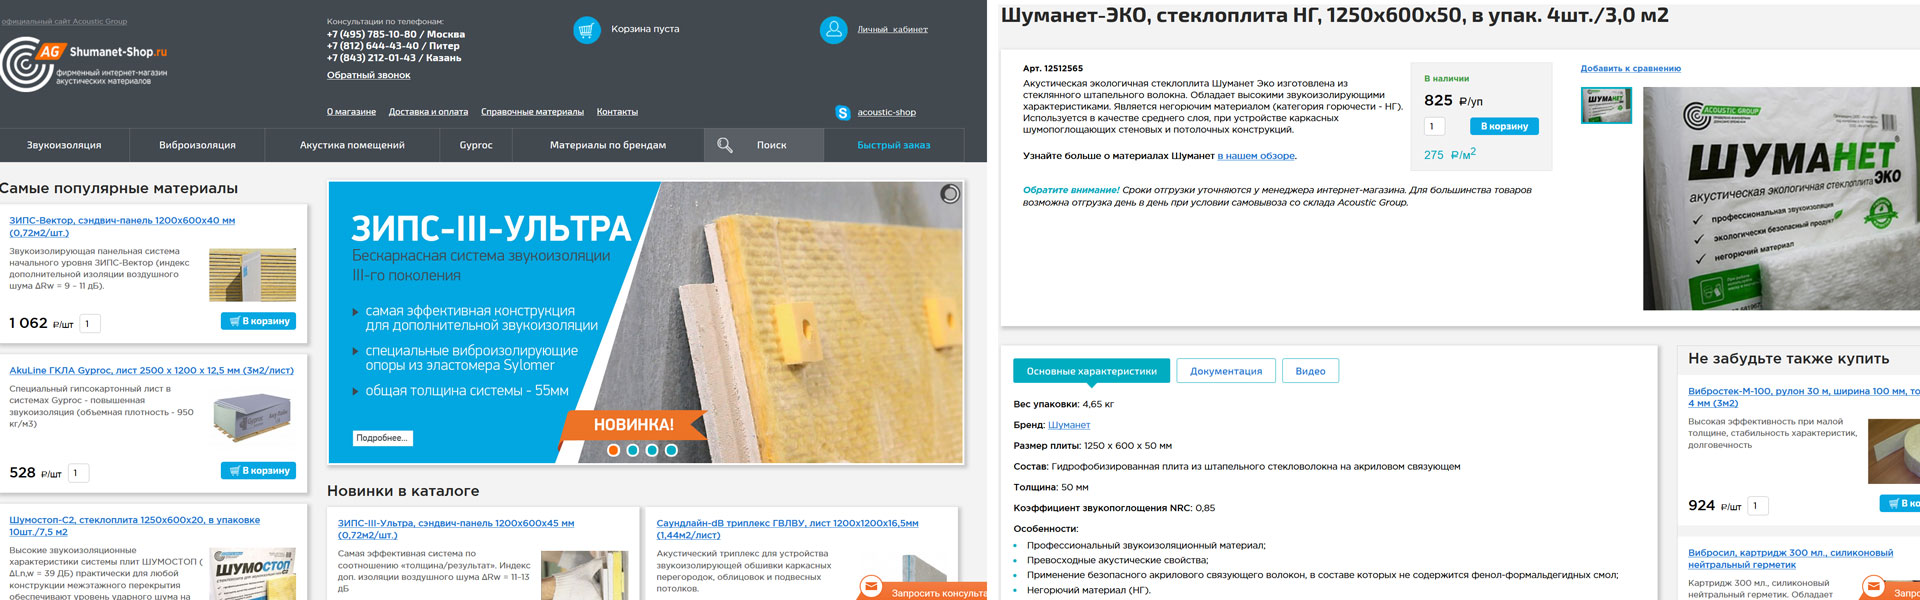The width and height of the screenshot is (1920, 600).
Task: Open Материалы по брендам menu
Action: click(608, 145)
